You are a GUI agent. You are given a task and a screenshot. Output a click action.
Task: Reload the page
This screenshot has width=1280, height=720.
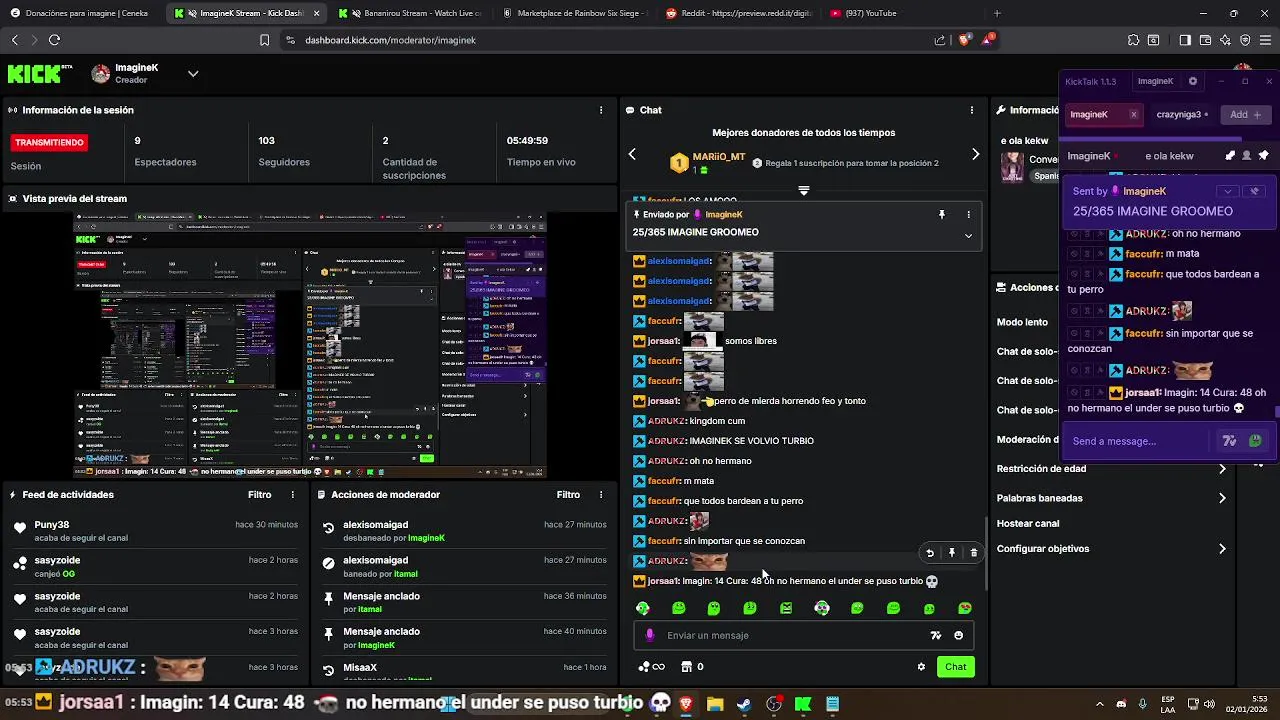[x=54, y=40]
